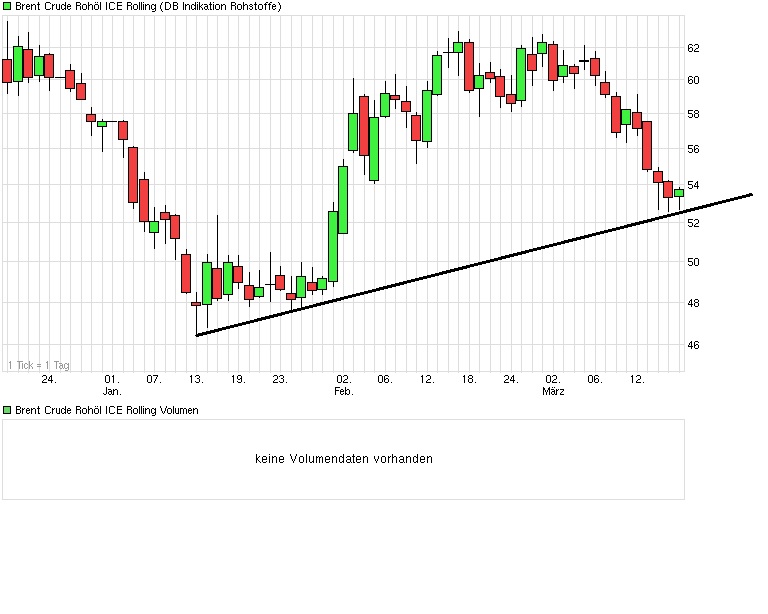Click the 'März' month label
Image resolution: width=768 pixels, height=614 pixels.
click(553, 391)
